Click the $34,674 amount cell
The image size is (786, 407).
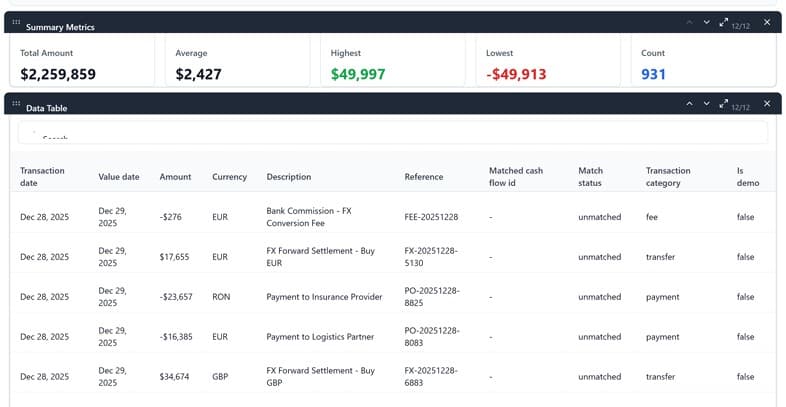174,376
